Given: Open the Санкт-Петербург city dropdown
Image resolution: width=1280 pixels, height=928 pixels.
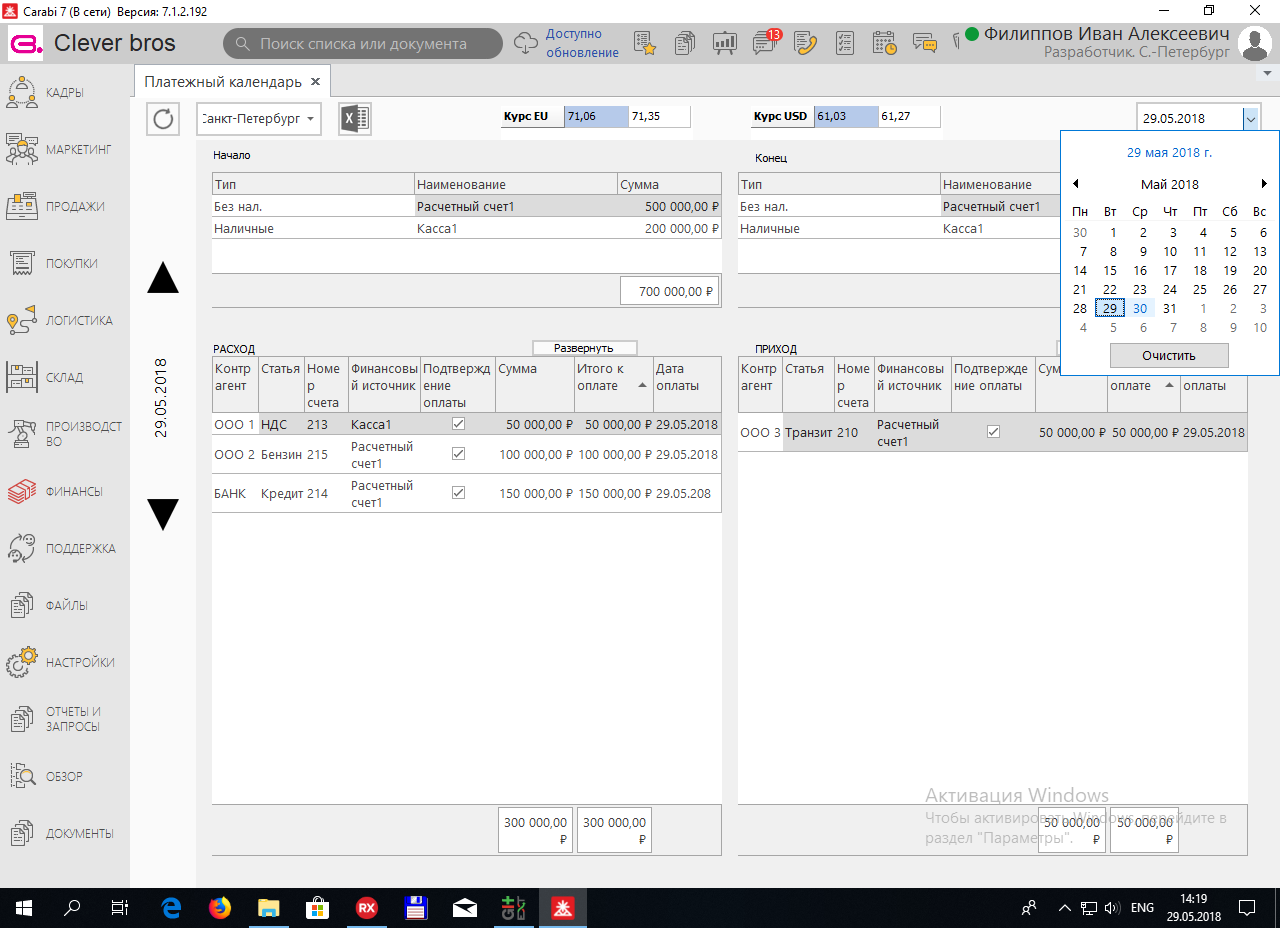Looking at the screenshot, I should point(259,119).
